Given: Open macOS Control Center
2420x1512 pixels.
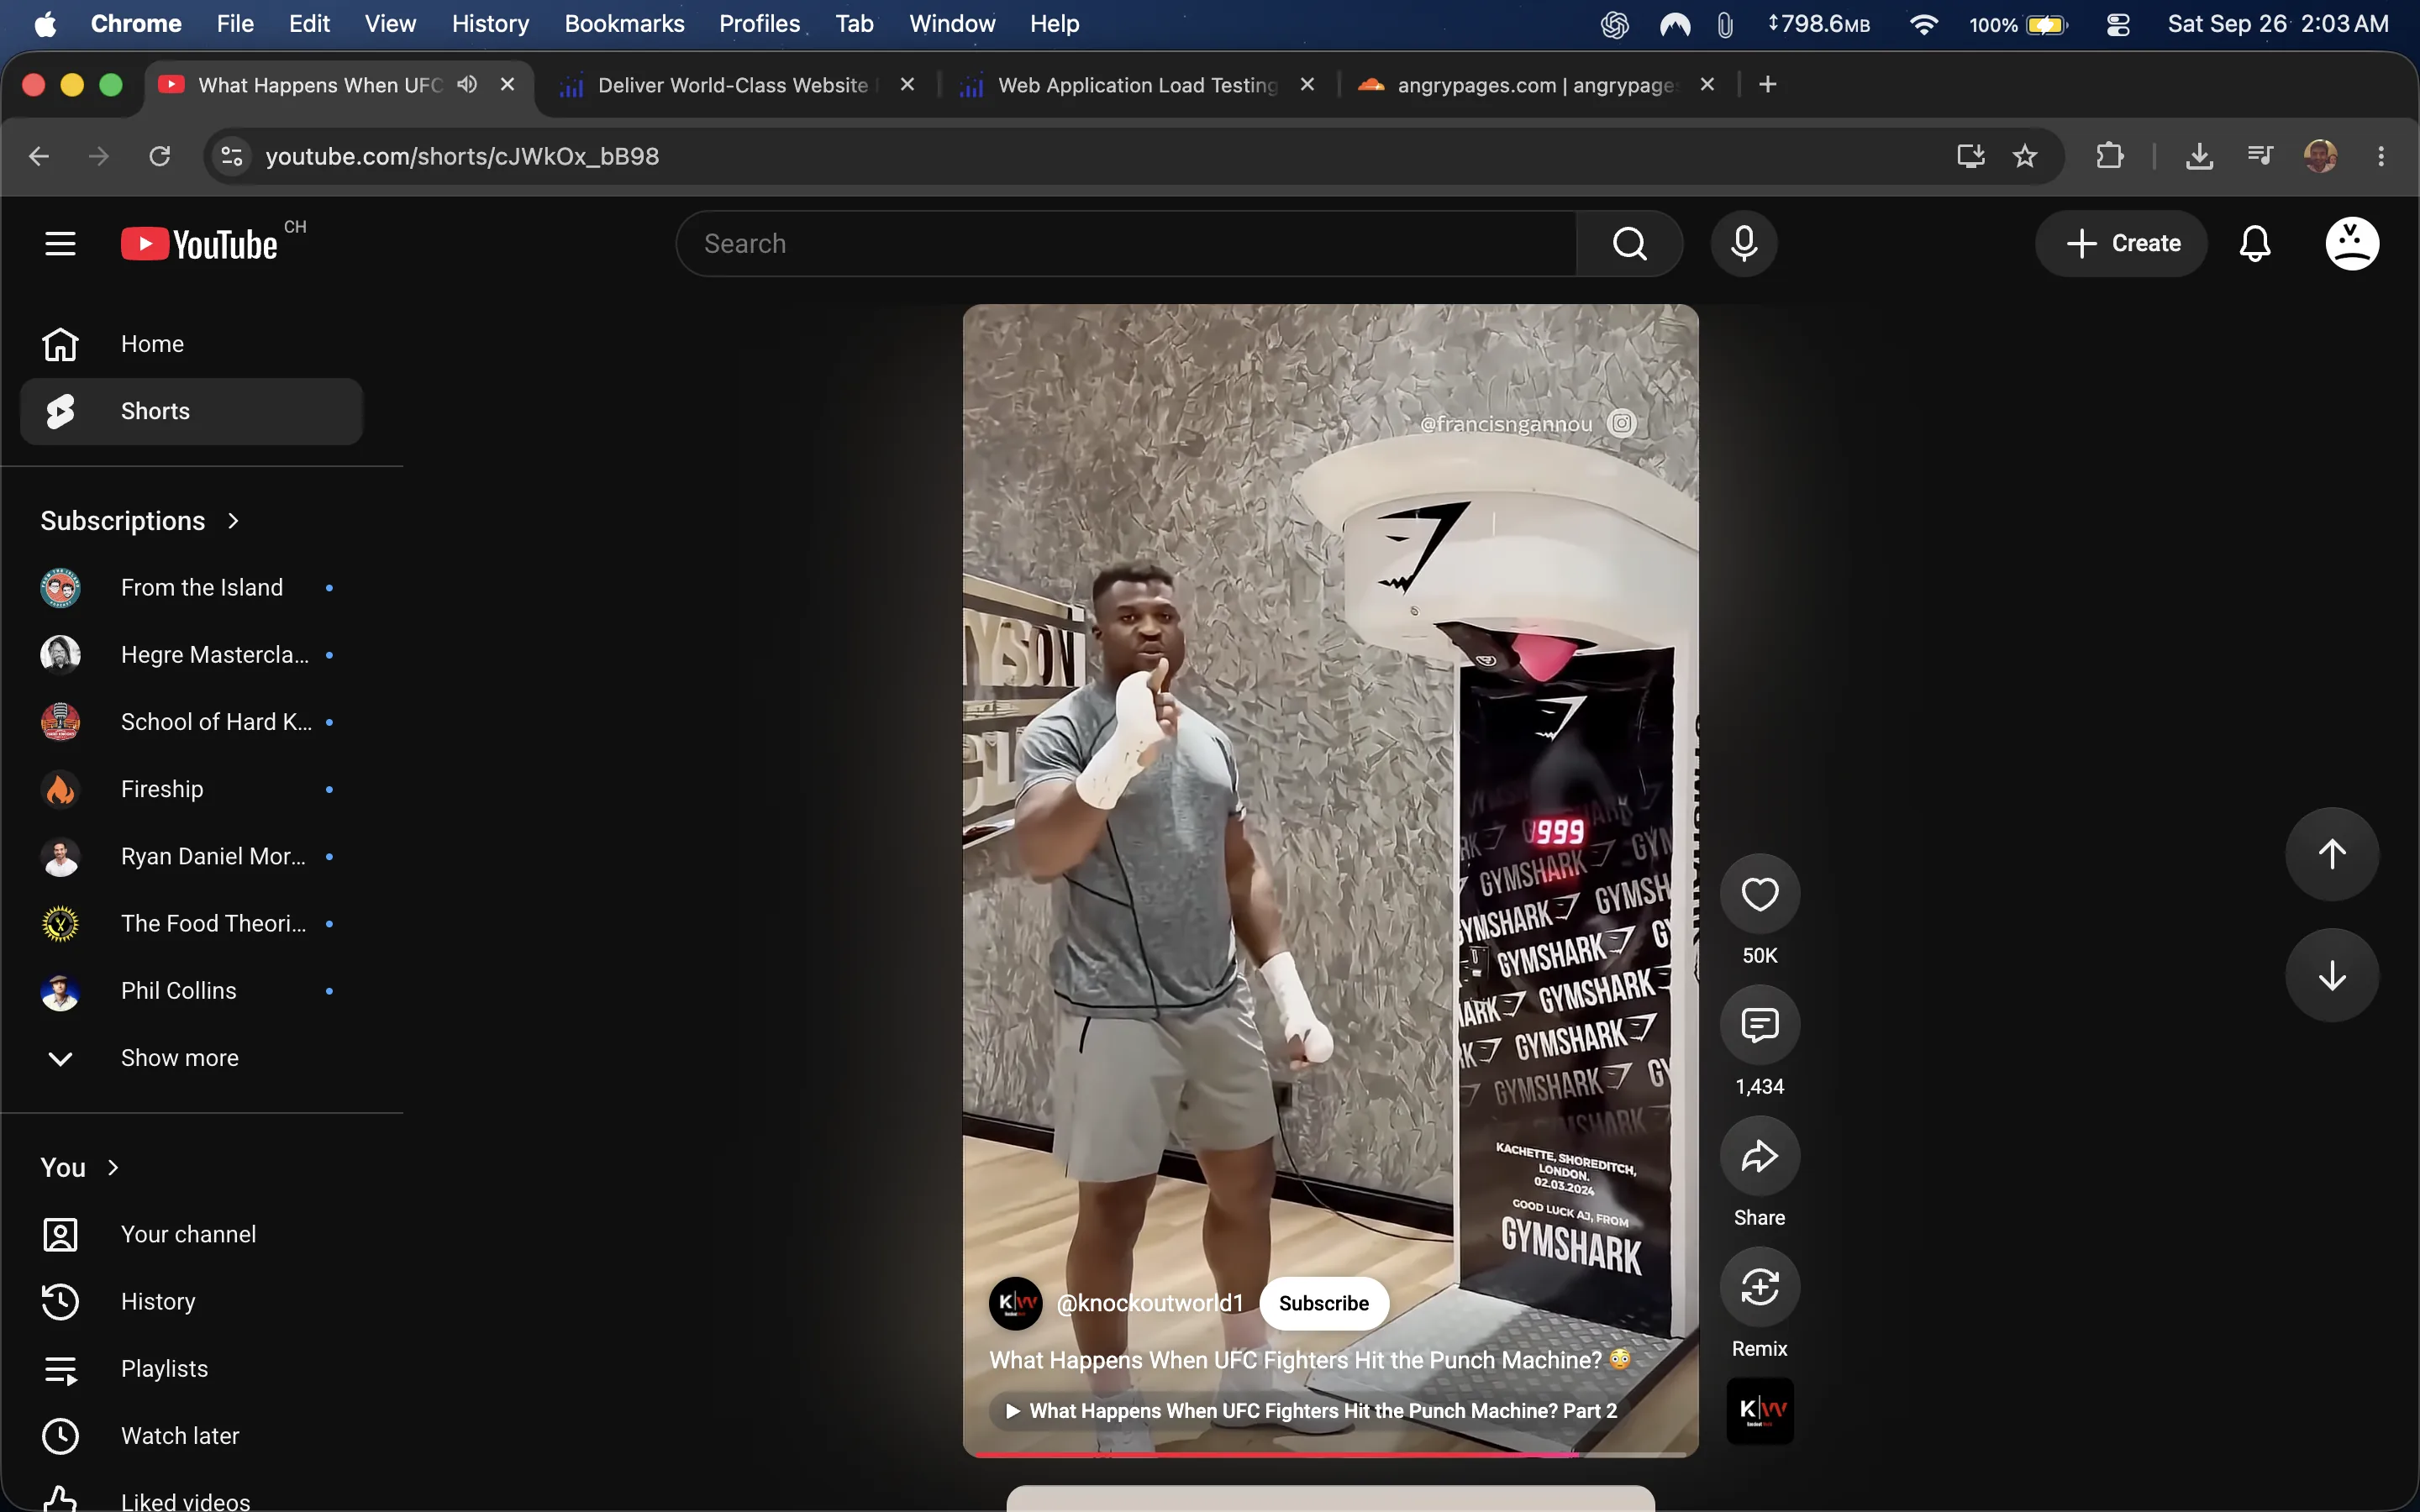Looking at the screenshot, I should 2118,24.
